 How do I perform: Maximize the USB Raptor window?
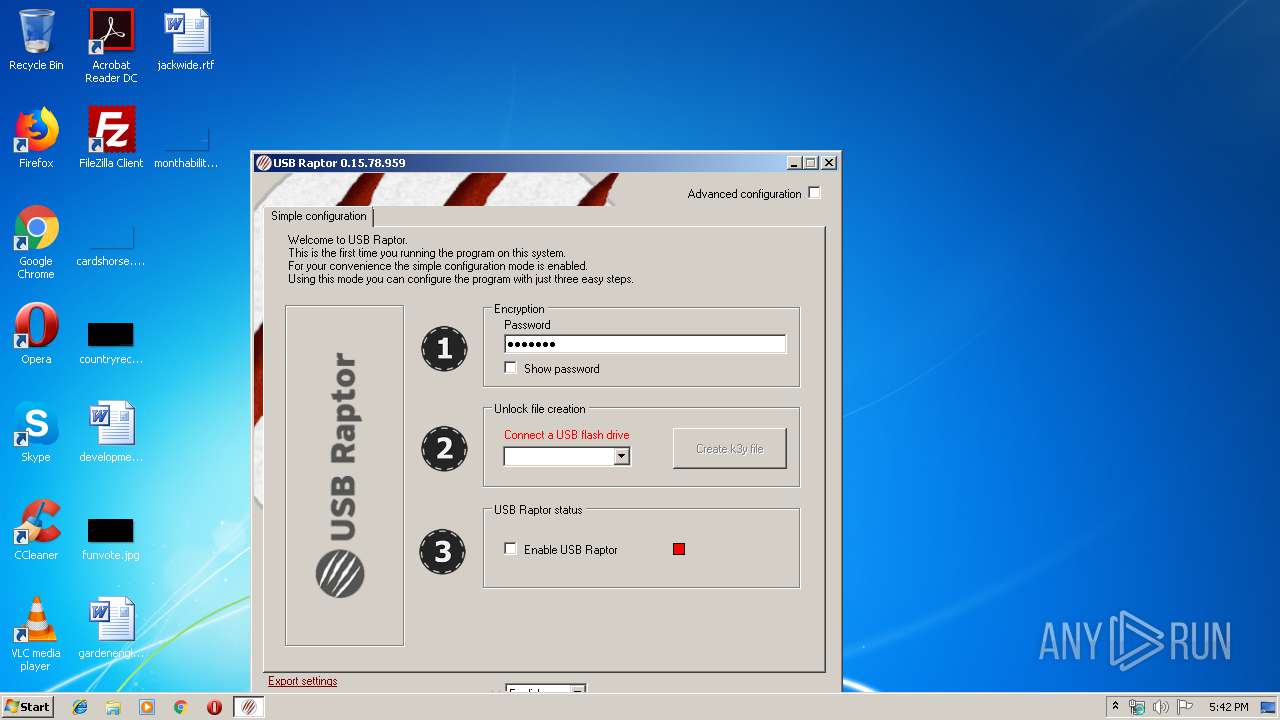(x=811, y=163)
